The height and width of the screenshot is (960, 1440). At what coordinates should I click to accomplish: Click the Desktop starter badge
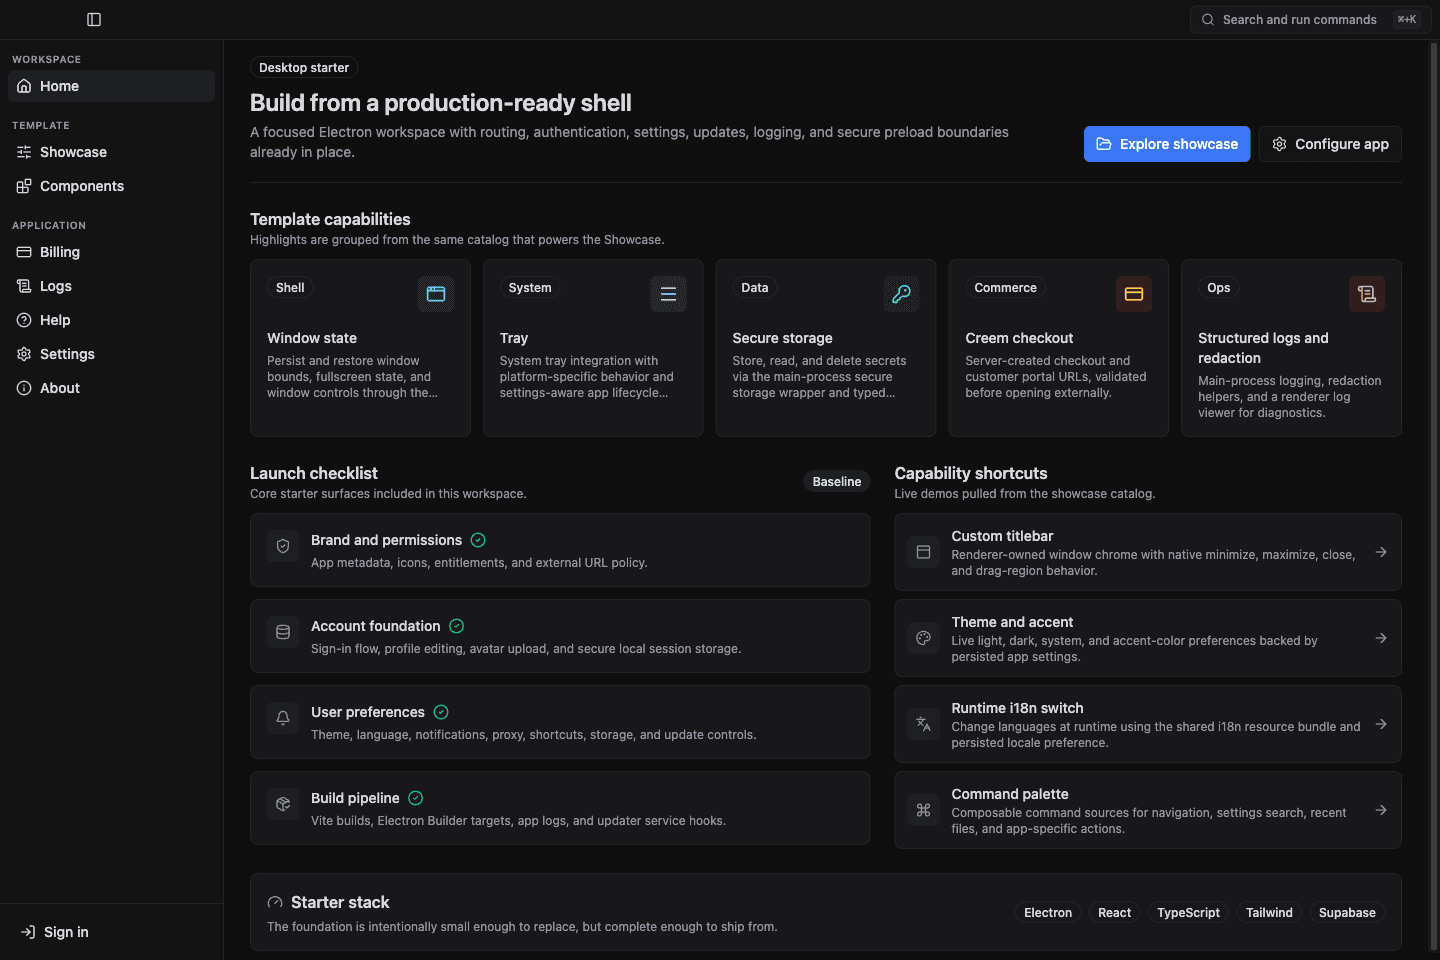[304, 68]
